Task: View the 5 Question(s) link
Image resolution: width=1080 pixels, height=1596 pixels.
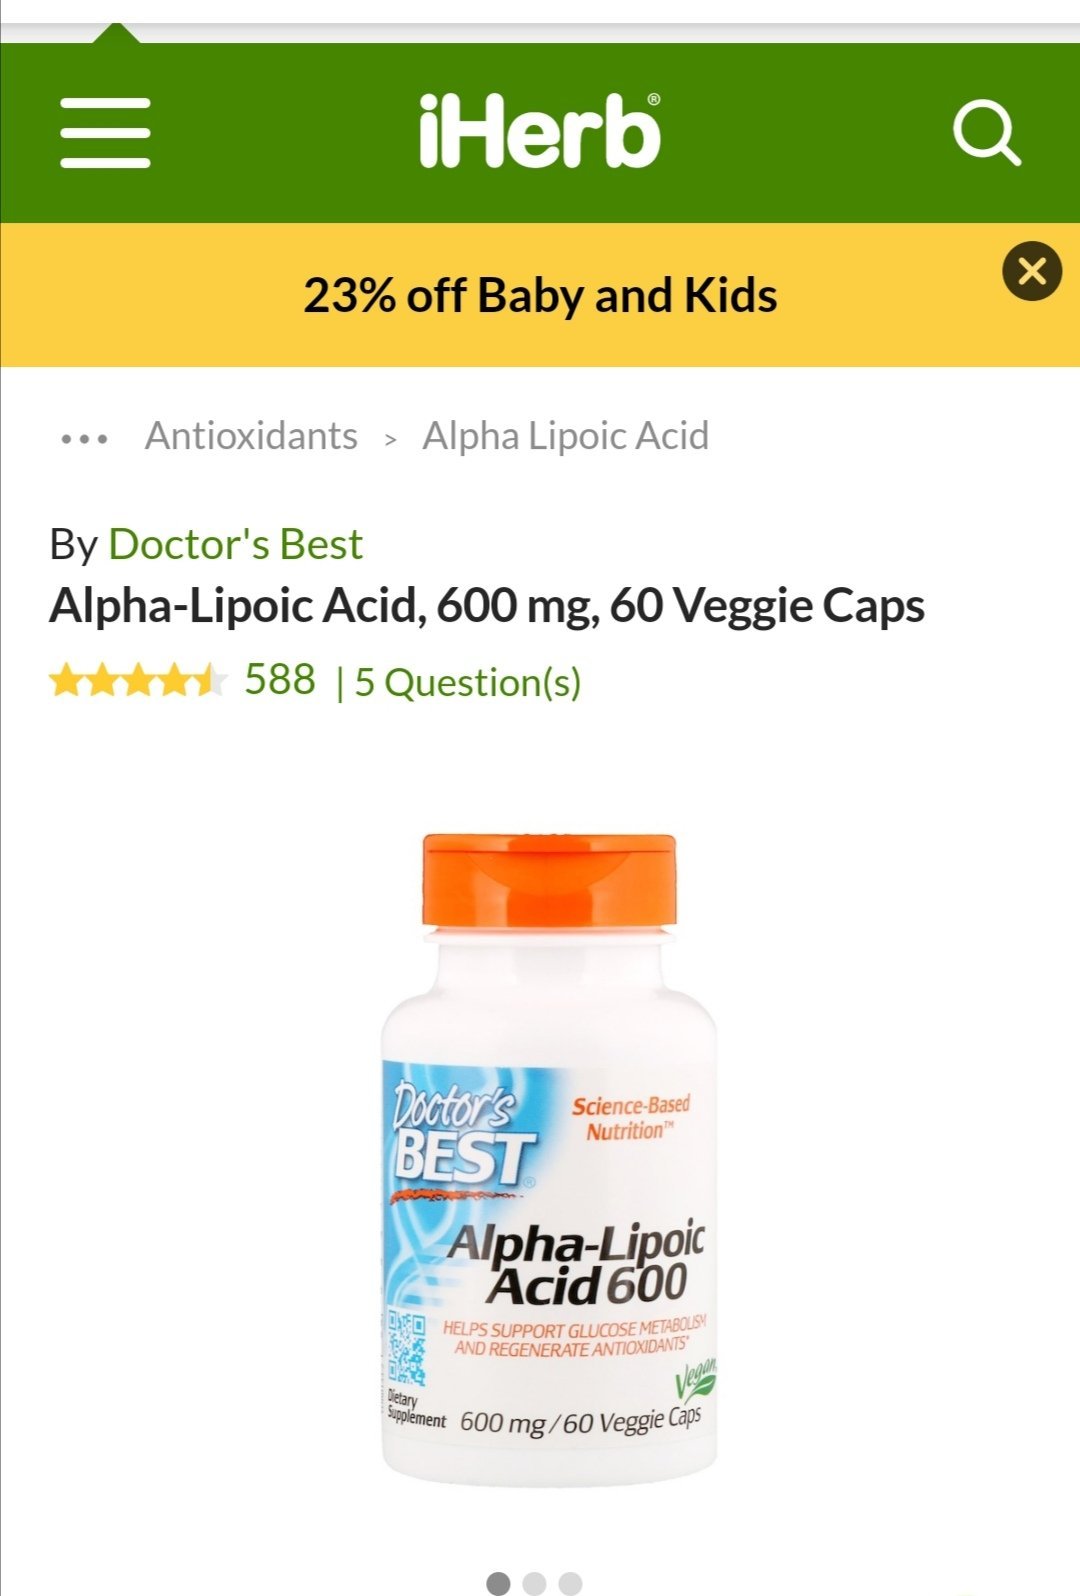Action: [467, 682]
